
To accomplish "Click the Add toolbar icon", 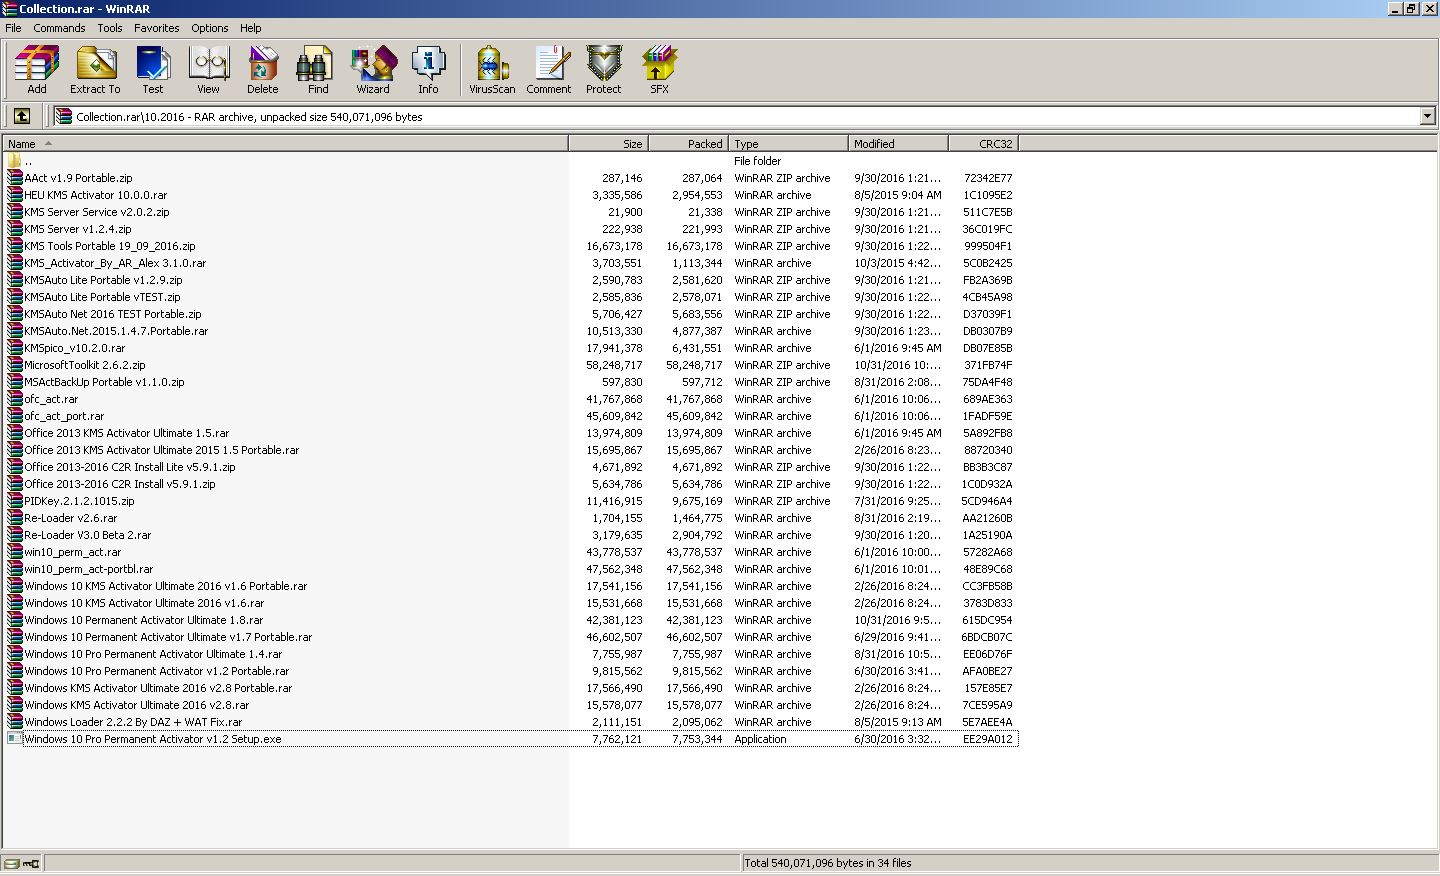I will pos(37,69).
